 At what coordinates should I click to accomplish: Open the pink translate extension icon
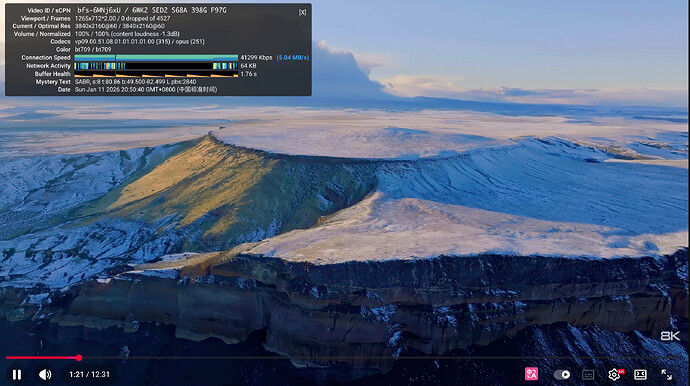[x=532, y=374]
